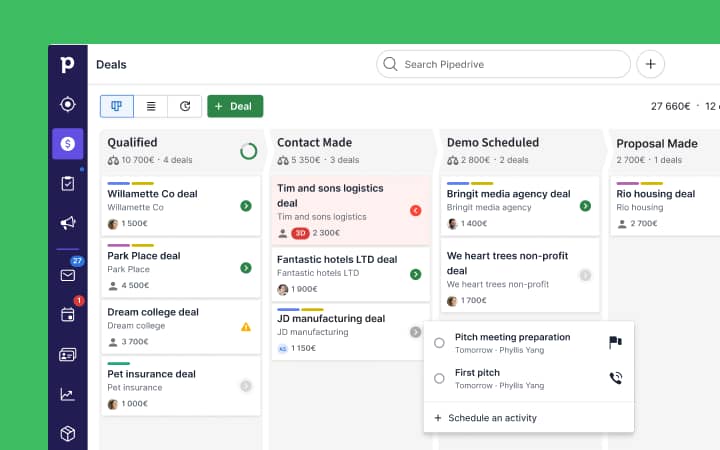This screenshot has height=450, width=720.
Task: Click the Pipedrive logo in sidebar
Action: [x=67, y=64]
